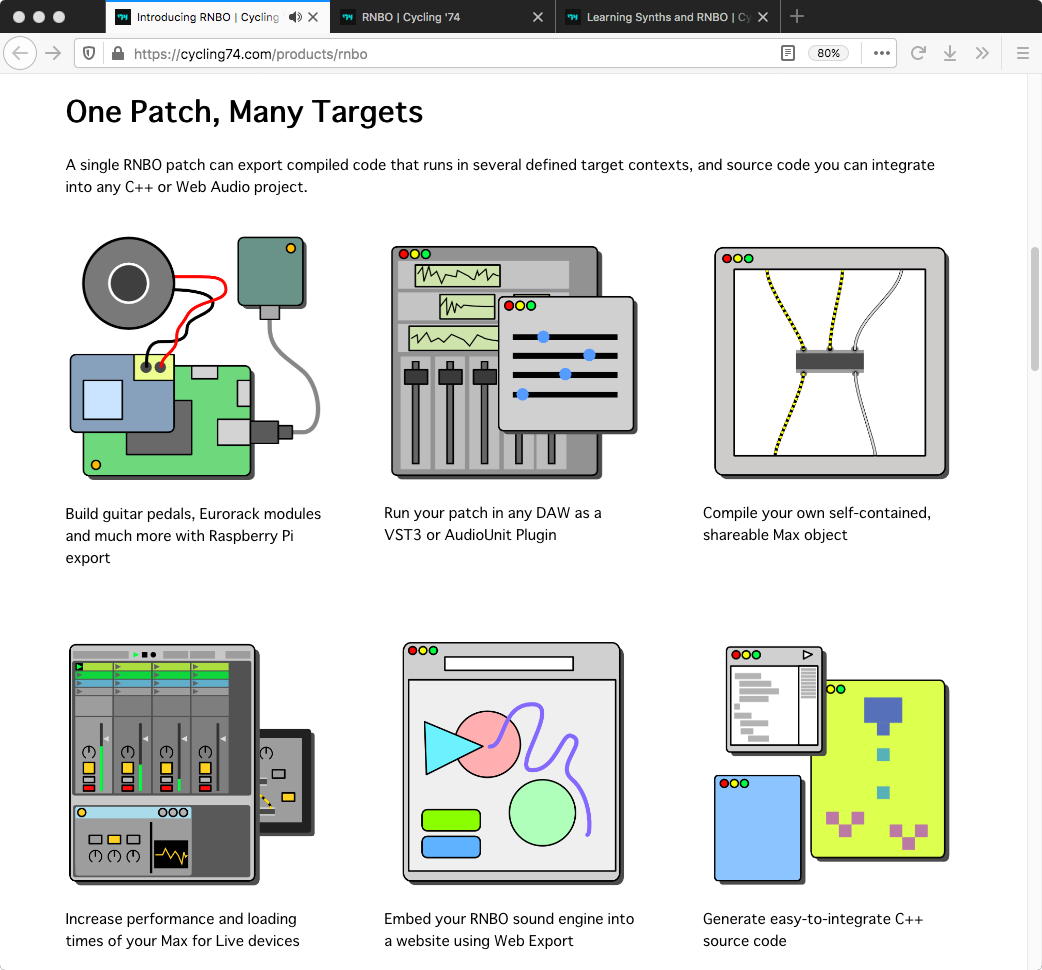Click the Raspberry Pi hardware illustration
Viewport: 1042px width, 970px height.
pos(195,357)
